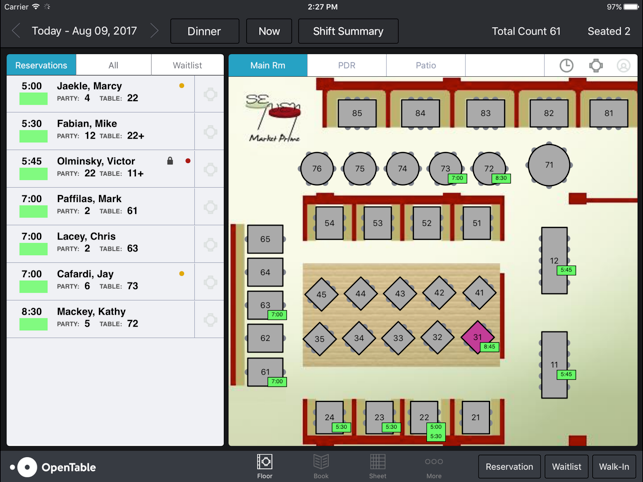The height and width of the screenshot is (482, 643).
Task: Tap the 5:30 tag on table 24
Action: [342, 427]
